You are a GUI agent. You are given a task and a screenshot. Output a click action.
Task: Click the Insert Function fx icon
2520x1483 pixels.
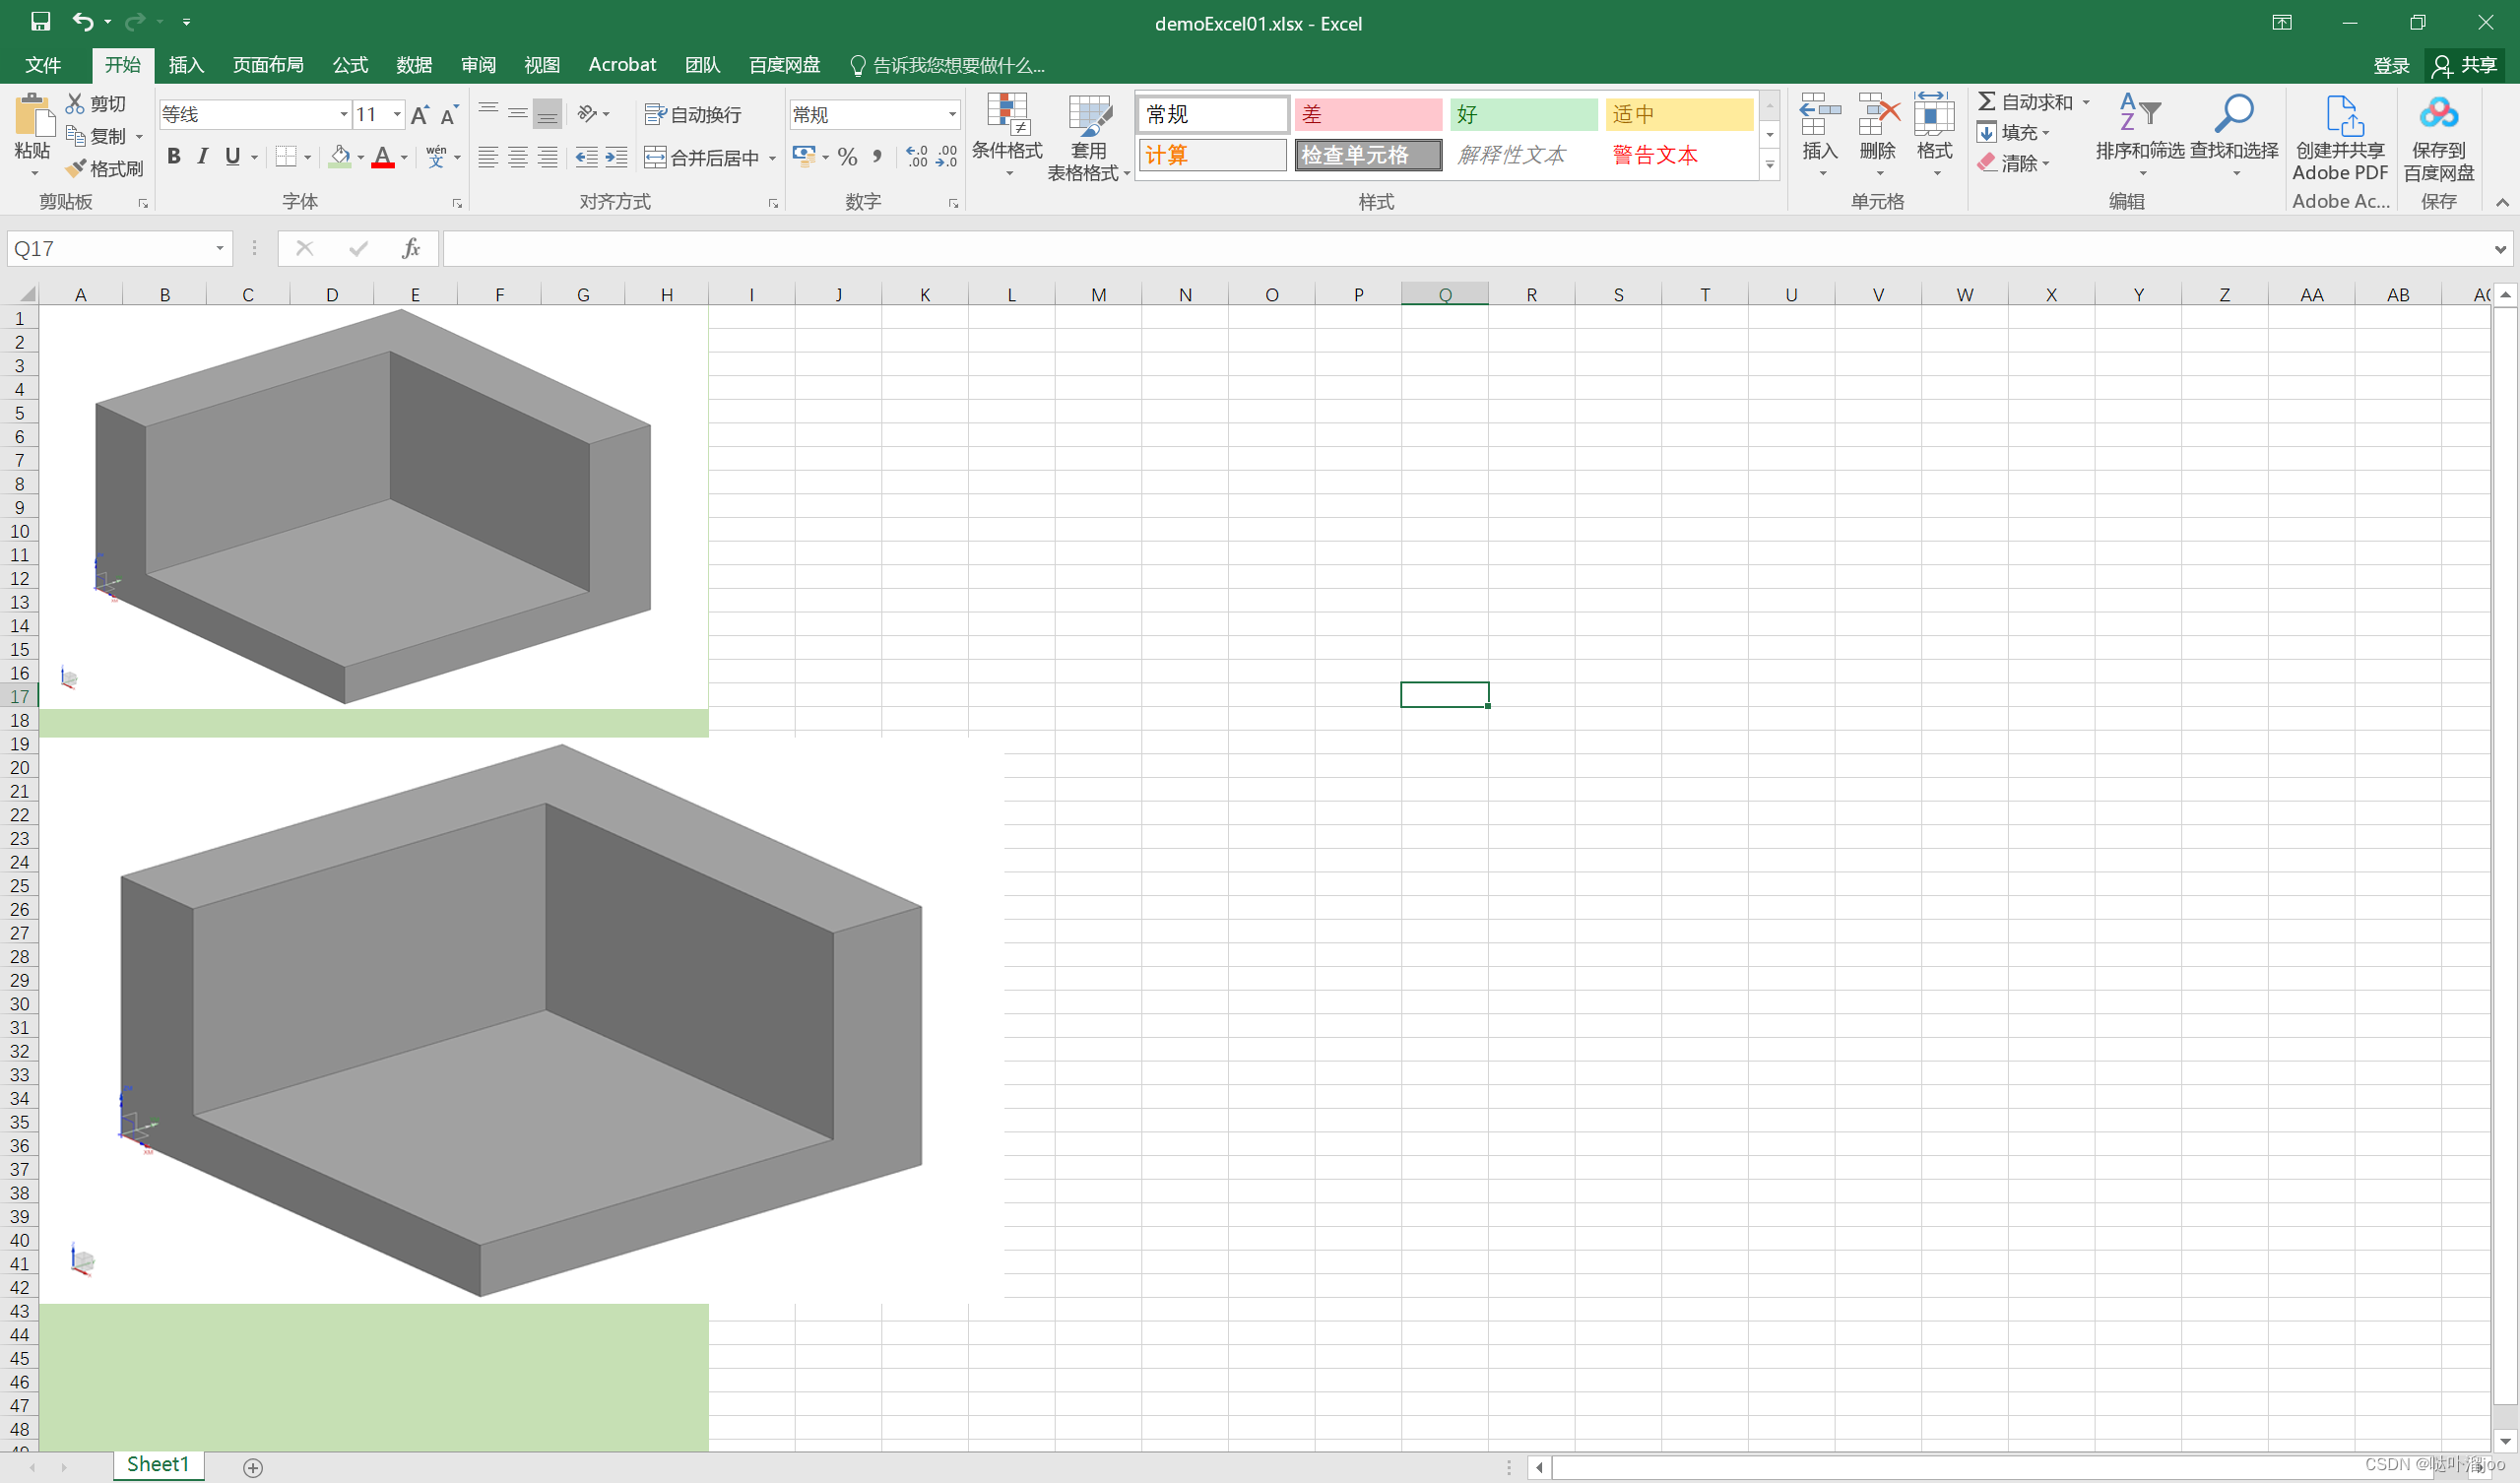point(410,248)
